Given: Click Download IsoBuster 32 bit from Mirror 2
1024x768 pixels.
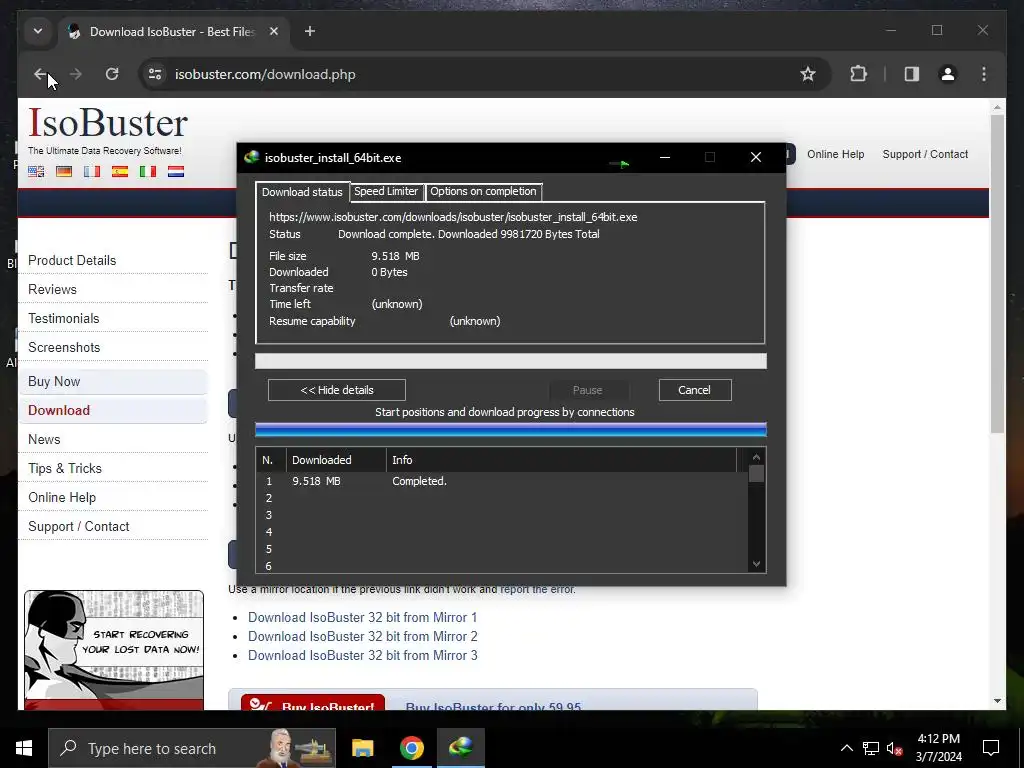Looking at the screenshot, I should [362, 636].
